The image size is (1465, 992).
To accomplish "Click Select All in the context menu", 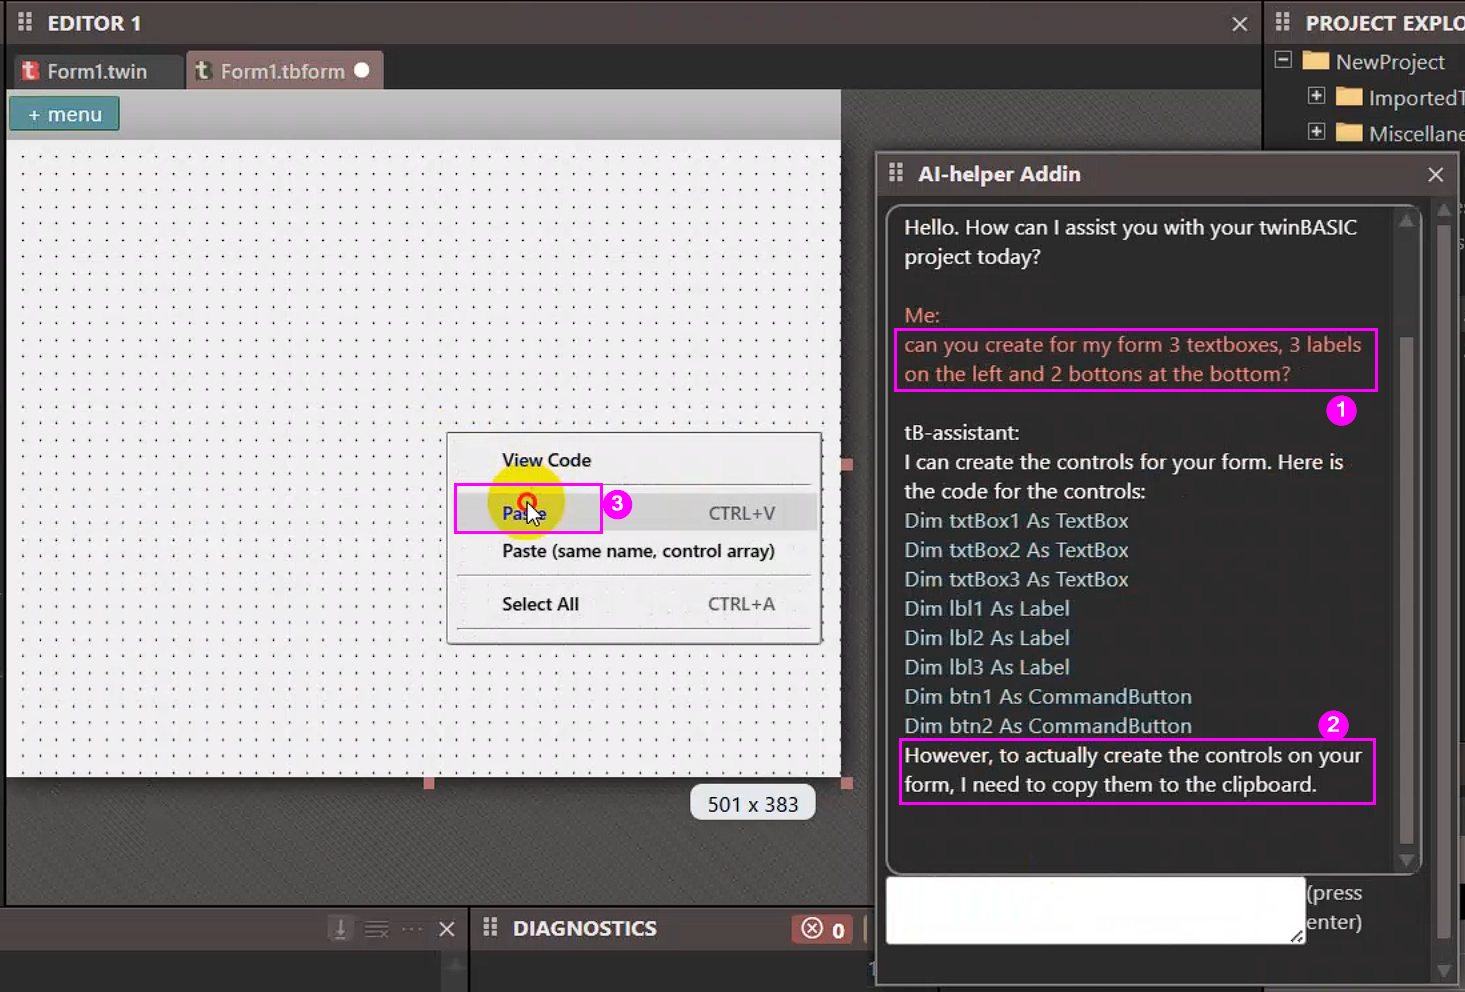I will click(540, 604).
